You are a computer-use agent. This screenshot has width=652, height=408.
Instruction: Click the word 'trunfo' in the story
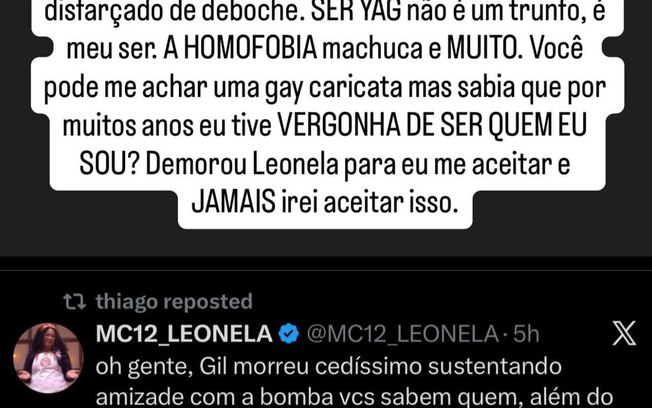544,11
